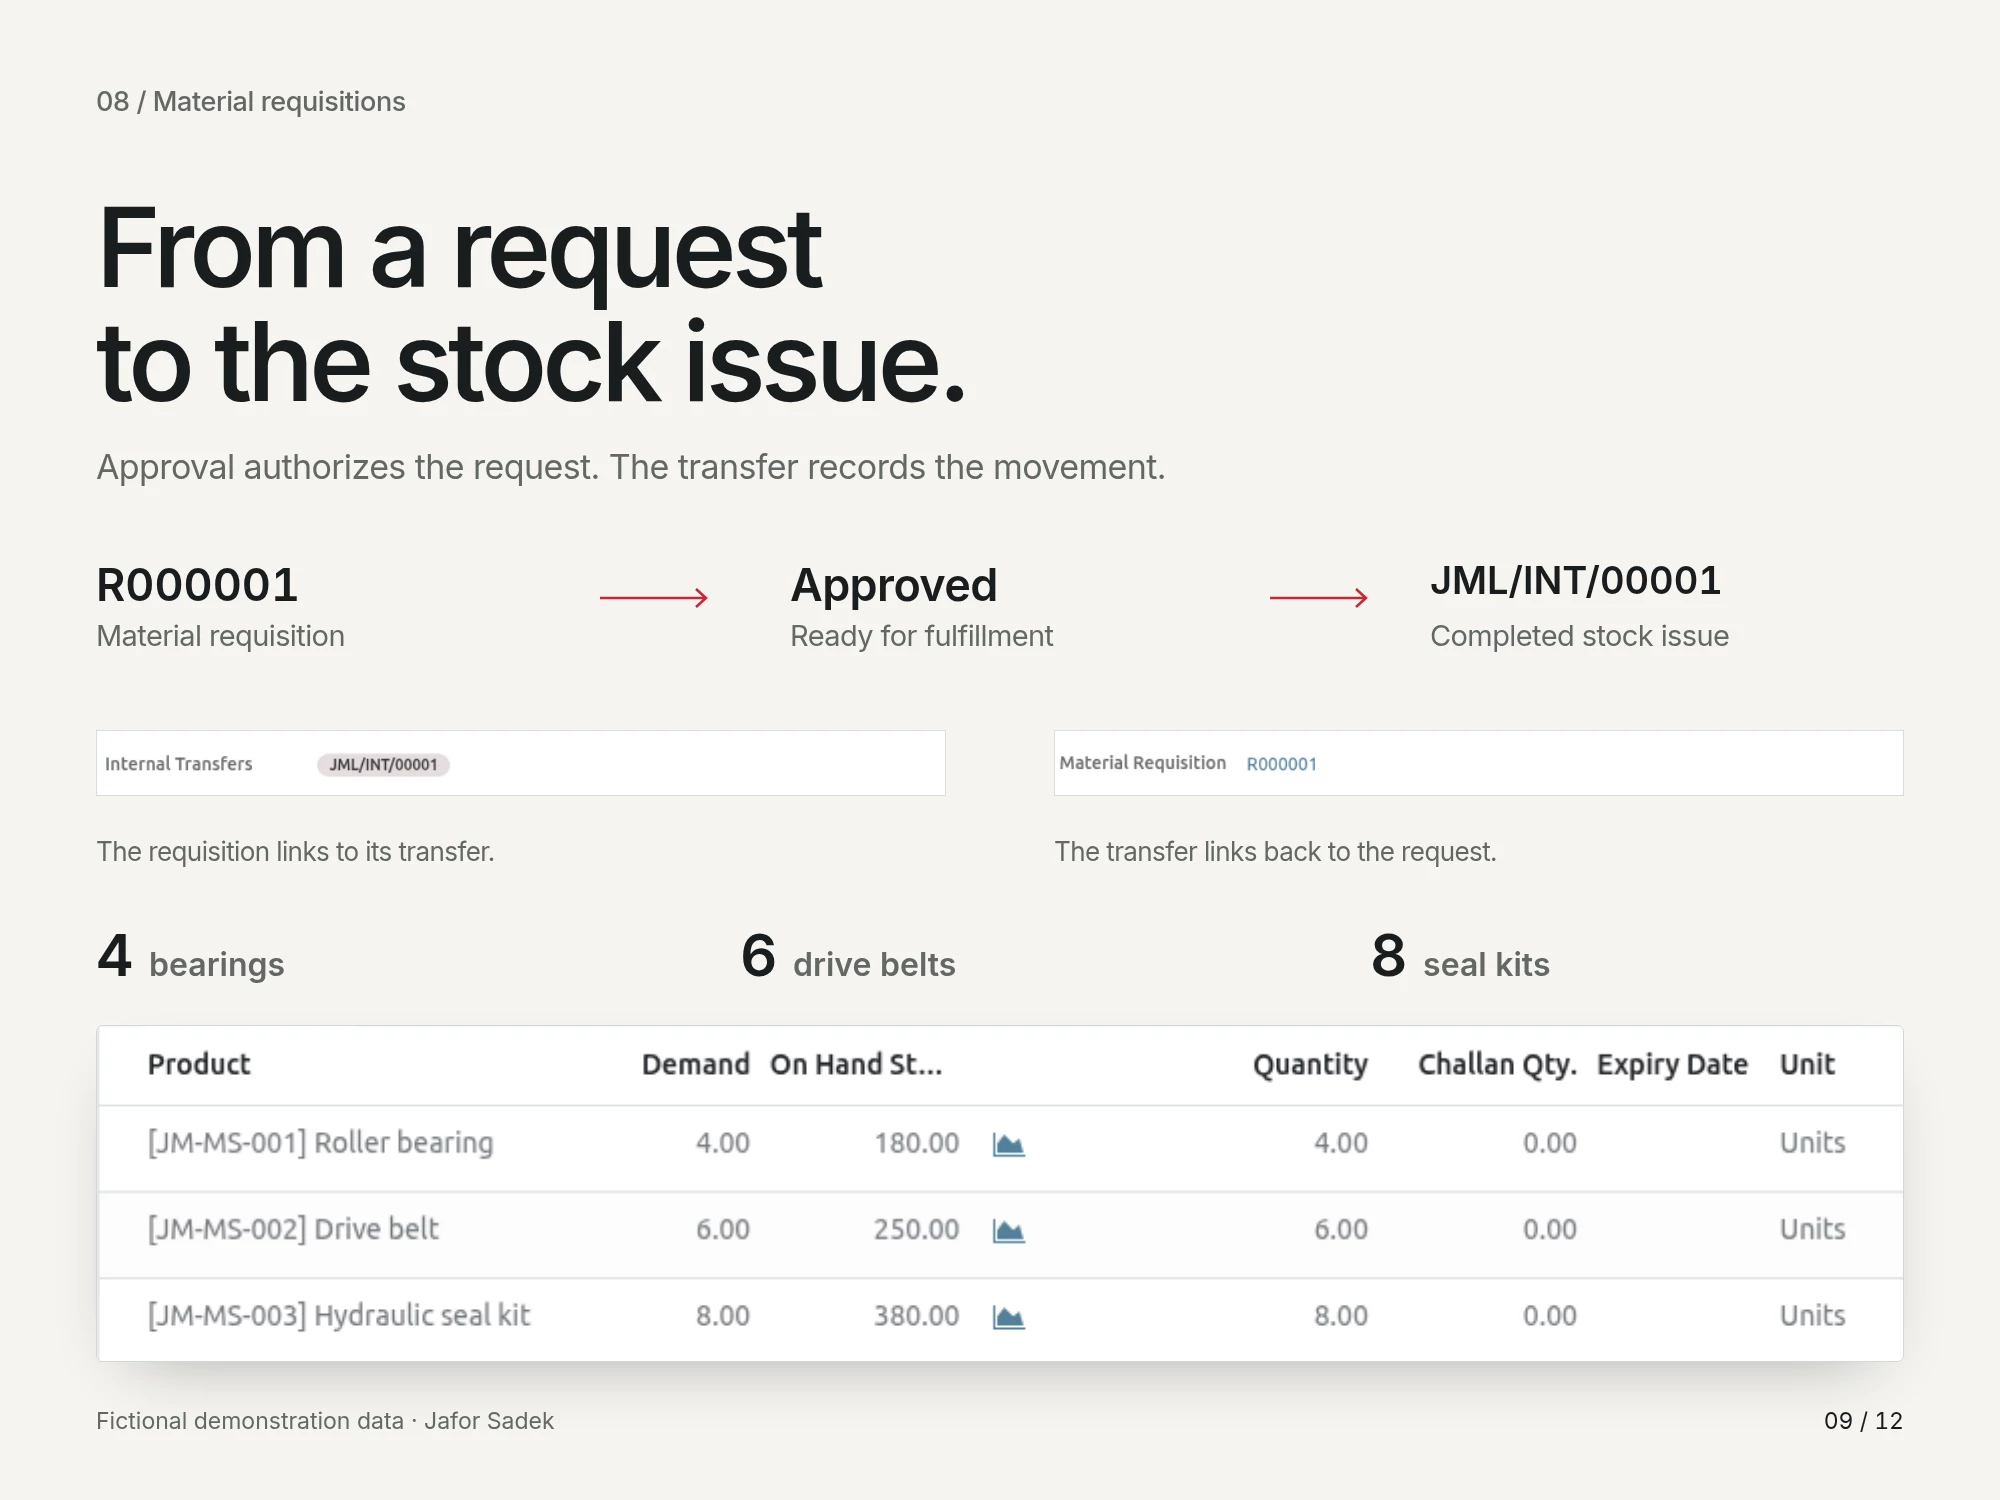Click the Ready for fulfillment caption
Screen dimensions: 2000x1500
(921, 636)
